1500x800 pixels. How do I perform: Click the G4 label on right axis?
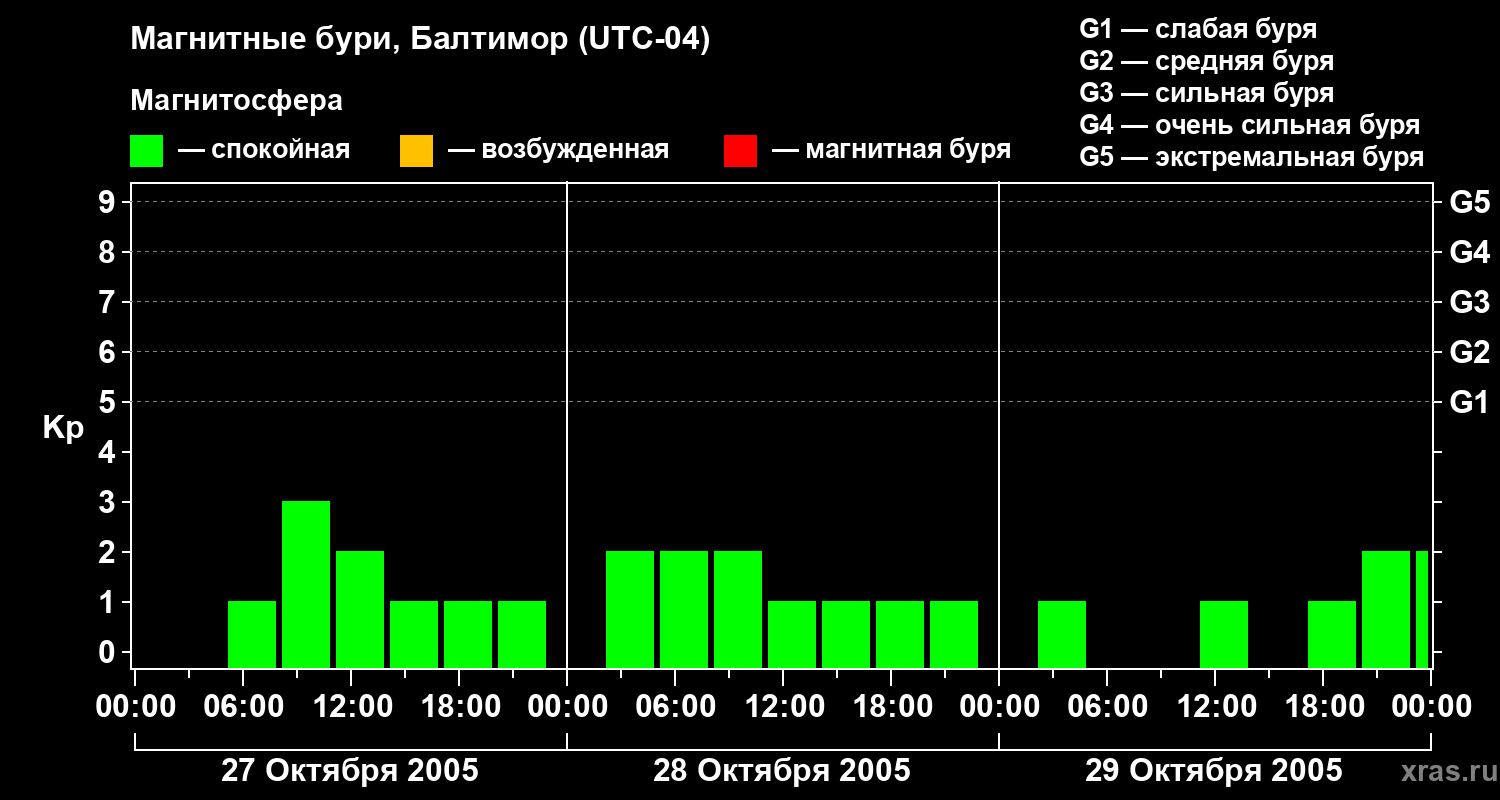[x=1470, y=252]
